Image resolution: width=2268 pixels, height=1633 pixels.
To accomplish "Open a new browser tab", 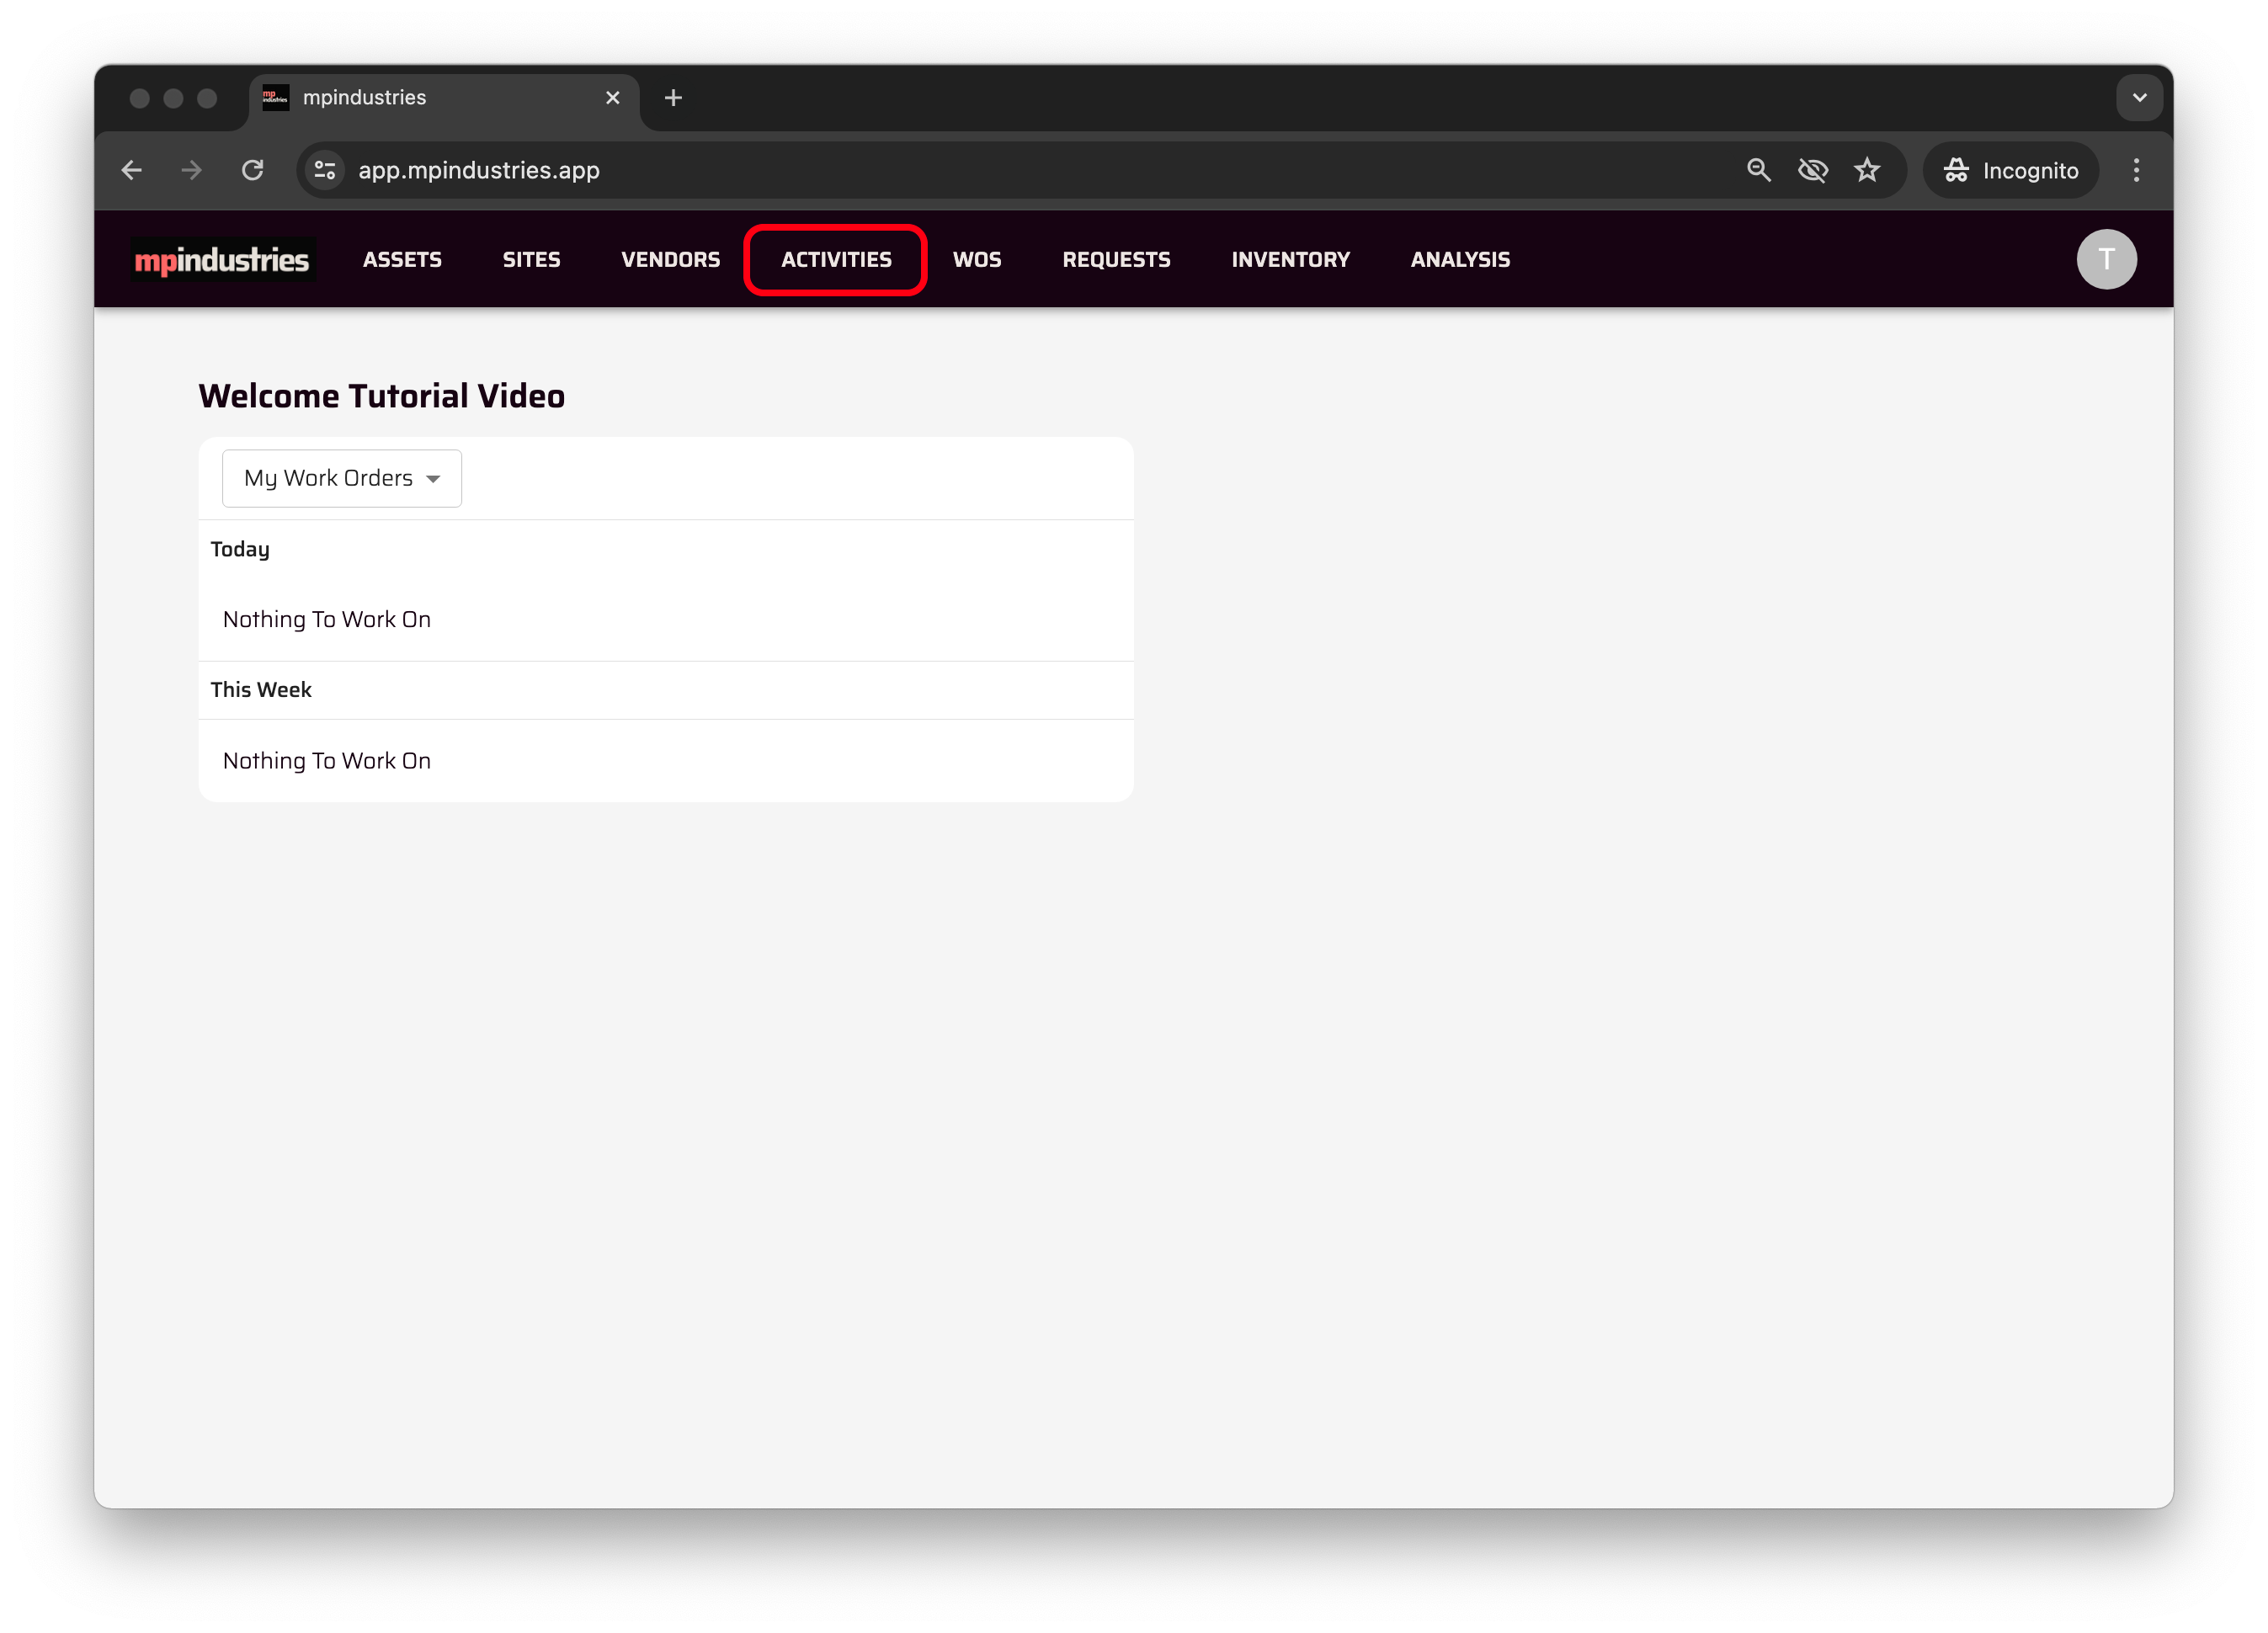I will pyautogui.click(x=673, y=98).
